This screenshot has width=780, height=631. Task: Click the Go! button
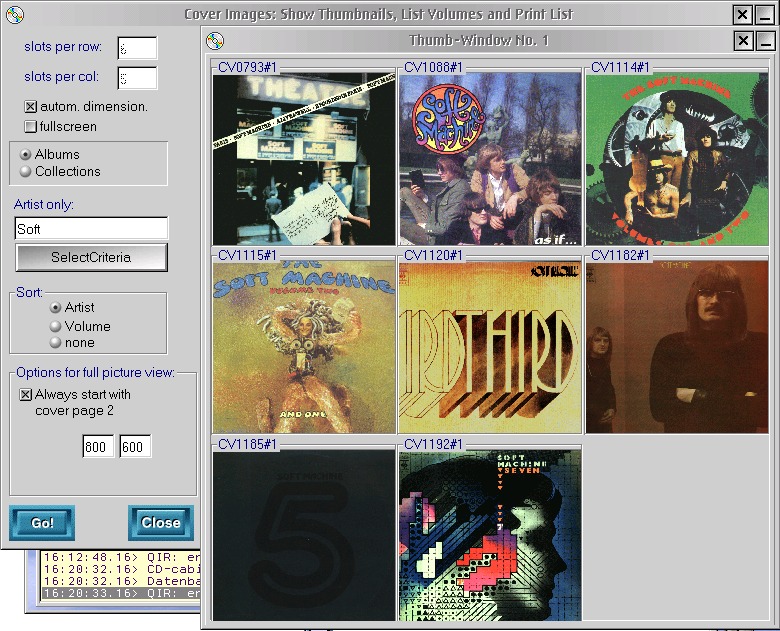point(42,523)
